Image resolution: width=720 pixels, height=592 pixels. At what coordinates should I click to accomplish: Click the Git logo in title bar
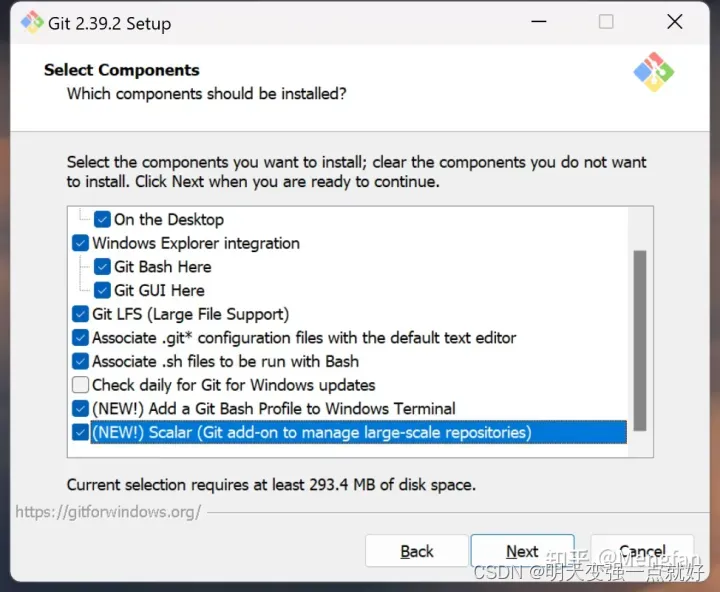click(x=32, y=22)
